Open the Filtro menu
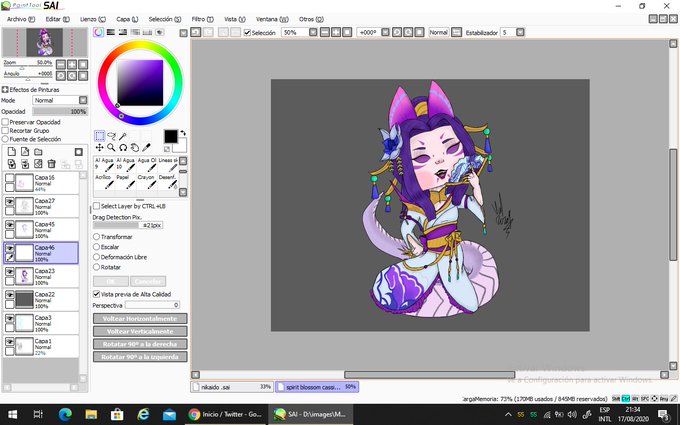Image resolution: width=680 pixels, height=425 pixels. (x=203, y=19)
